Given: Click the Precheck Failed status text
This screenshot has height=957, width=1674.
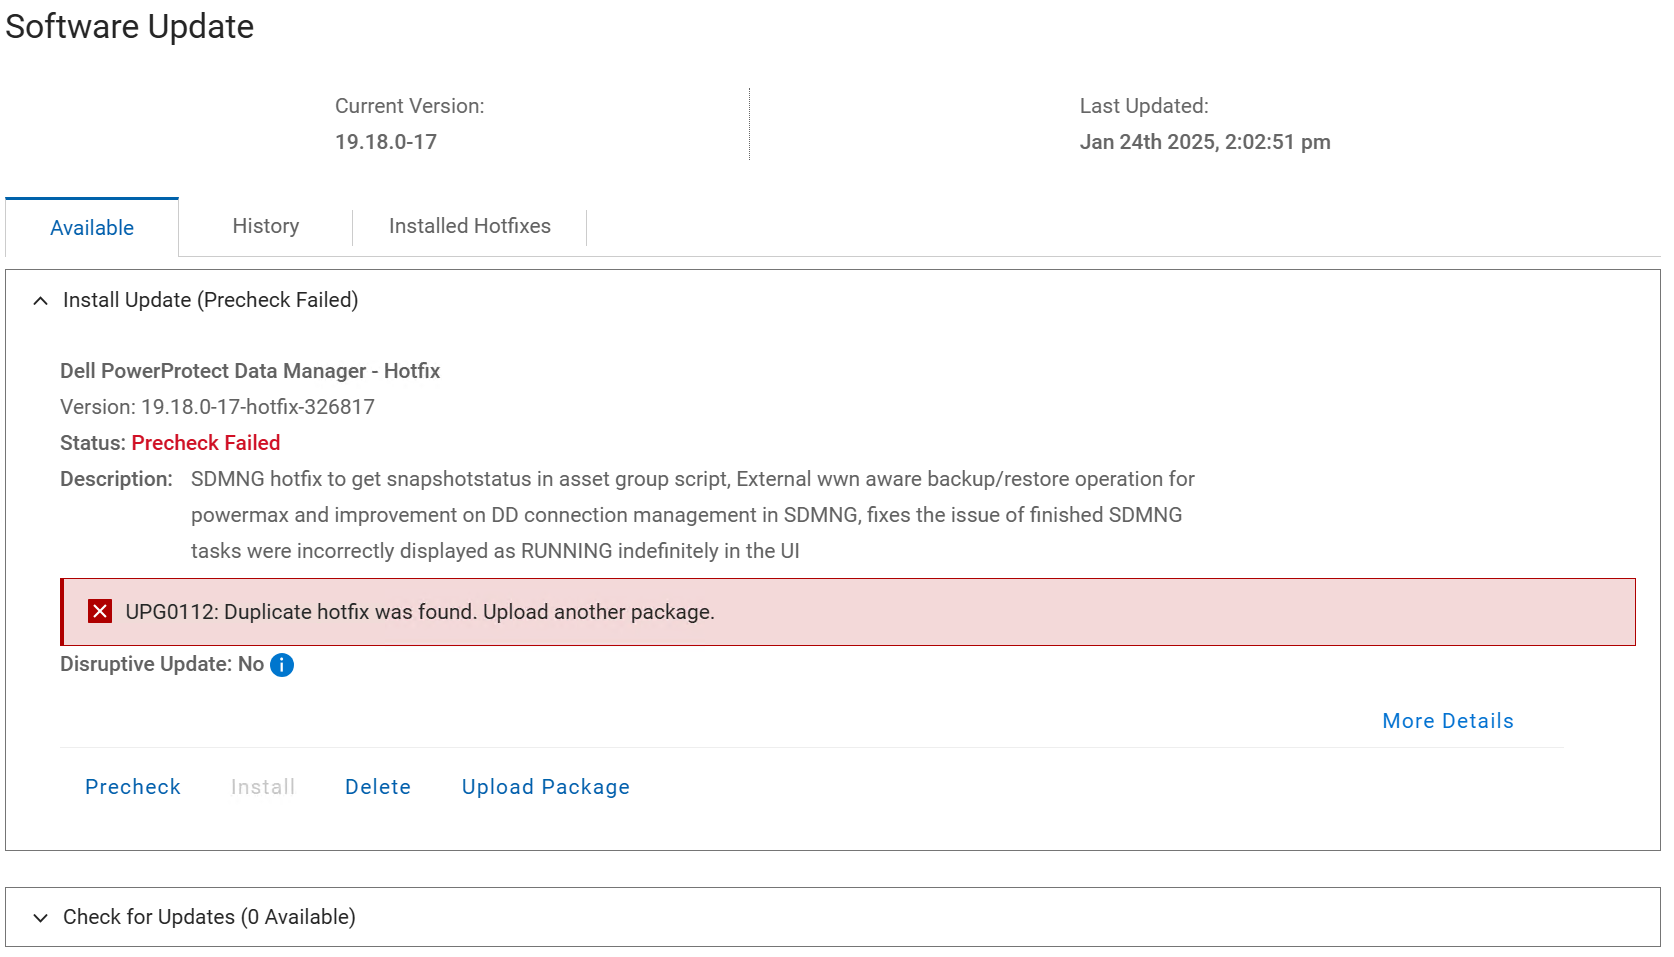Looking at the screenshot, I should [x=205, y=442].
